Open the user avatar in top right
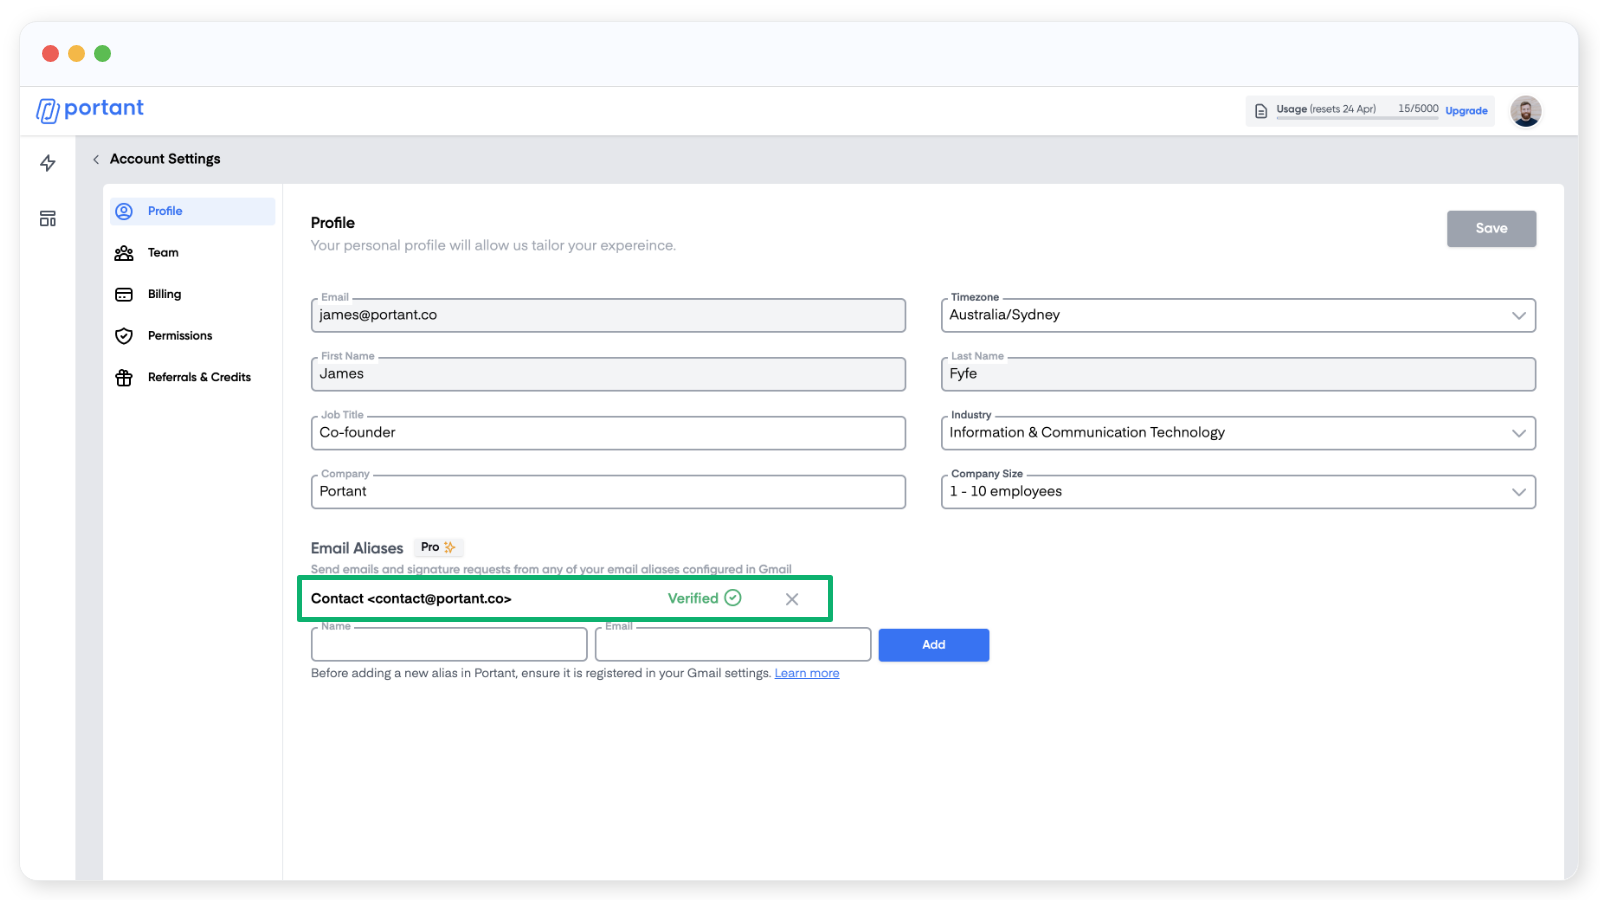Image resolution: width=1600 pixels, height=900 pixels. pos(1525,111)
